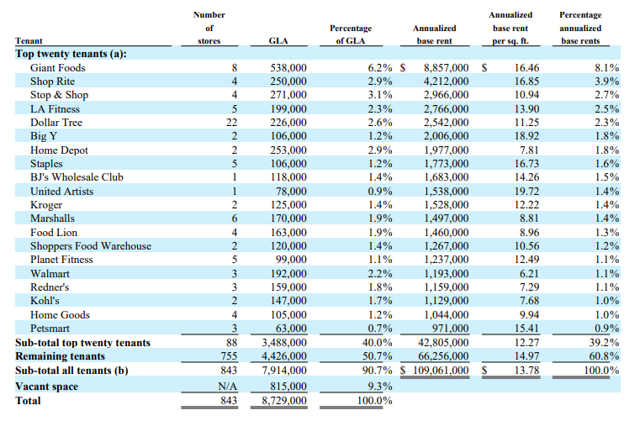Screen dimensions: 640x421
Task: Click sub-total top twenty GLA 3,488,000
Action: coord(284,343)
